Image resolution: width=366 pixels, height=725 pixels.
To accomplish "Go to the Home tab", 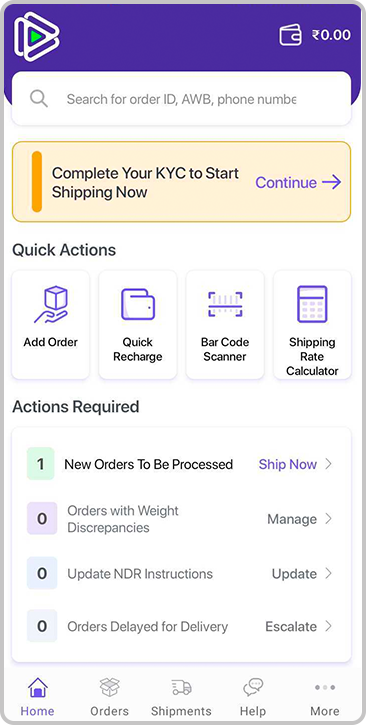I will tap(37, 697).
